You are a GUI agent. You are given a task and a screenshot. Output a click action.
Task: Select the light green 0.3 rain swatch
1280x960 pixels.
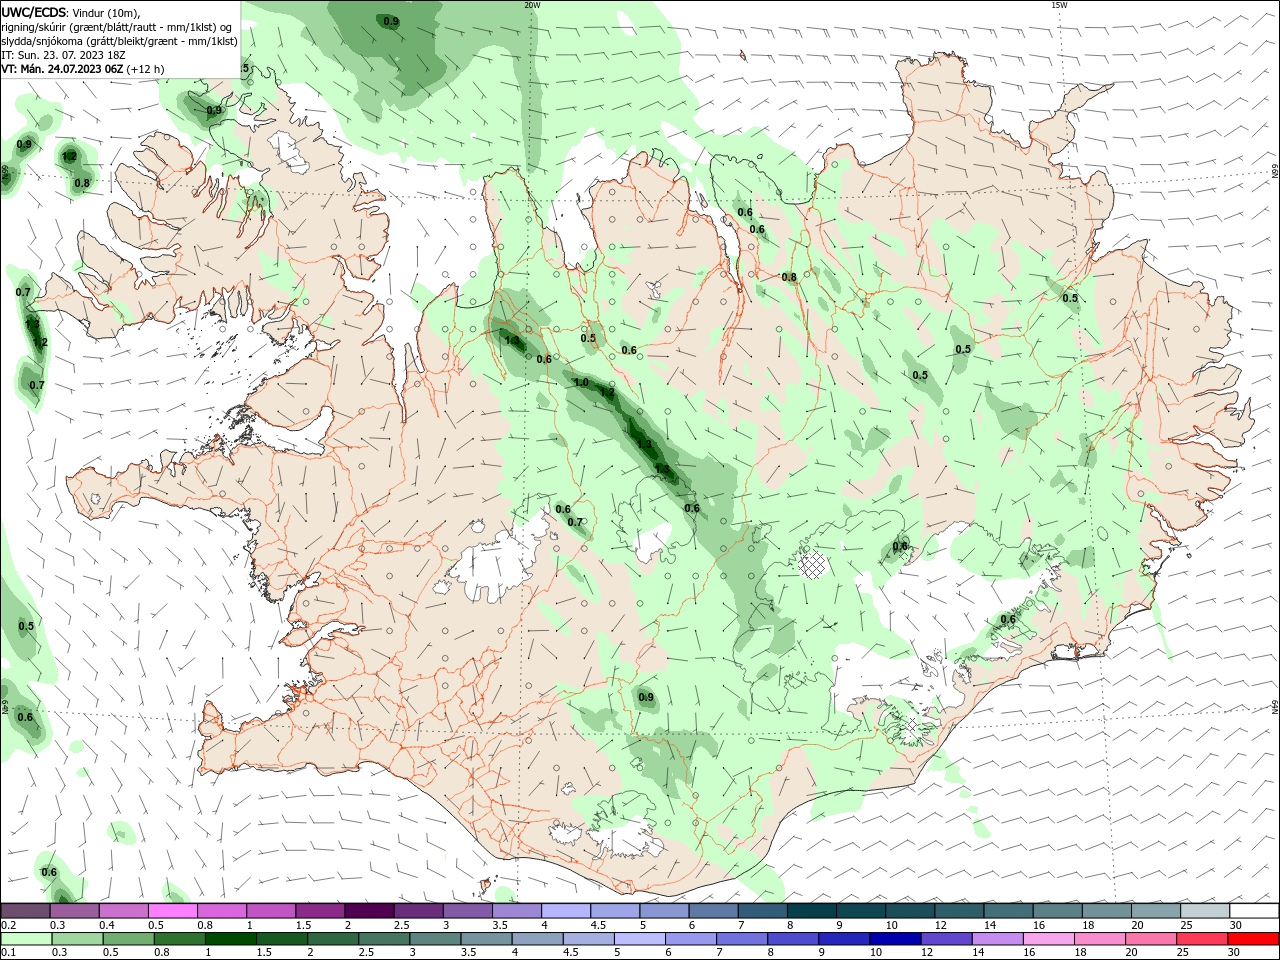(77, 939)
